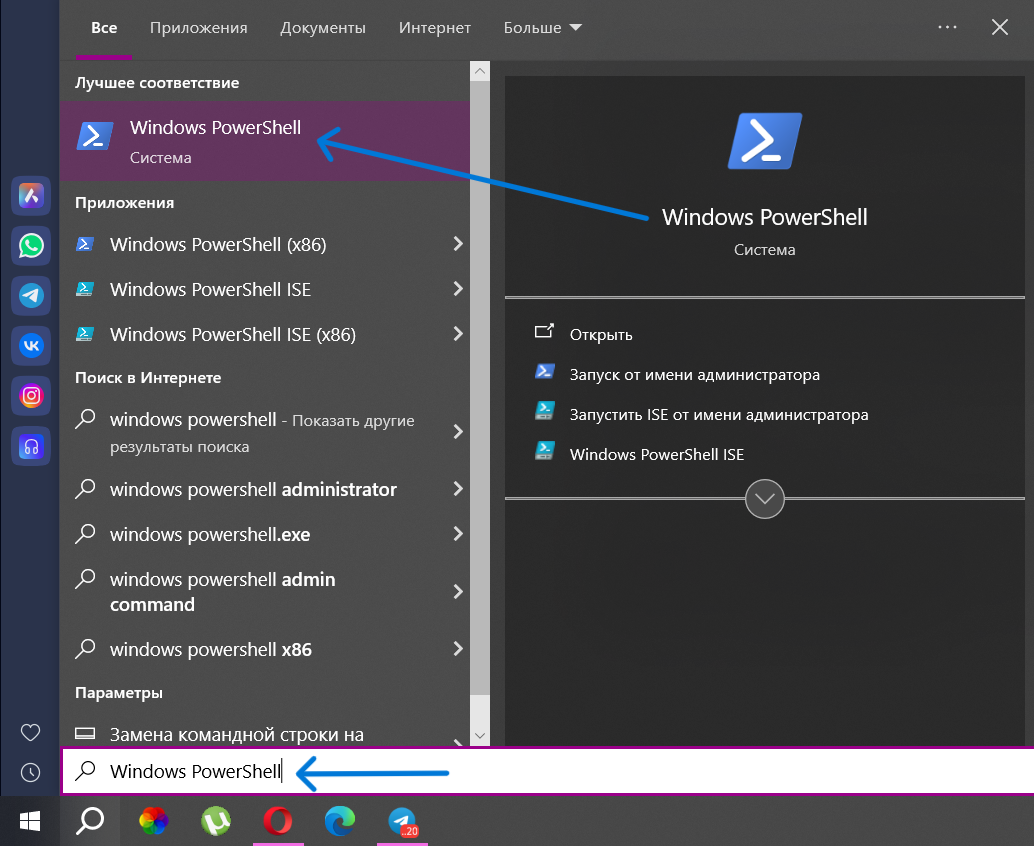The width and height of the screenshot is (1034, 846).
Task: Click the Windows Start button
Action: [x=30, y=821]
